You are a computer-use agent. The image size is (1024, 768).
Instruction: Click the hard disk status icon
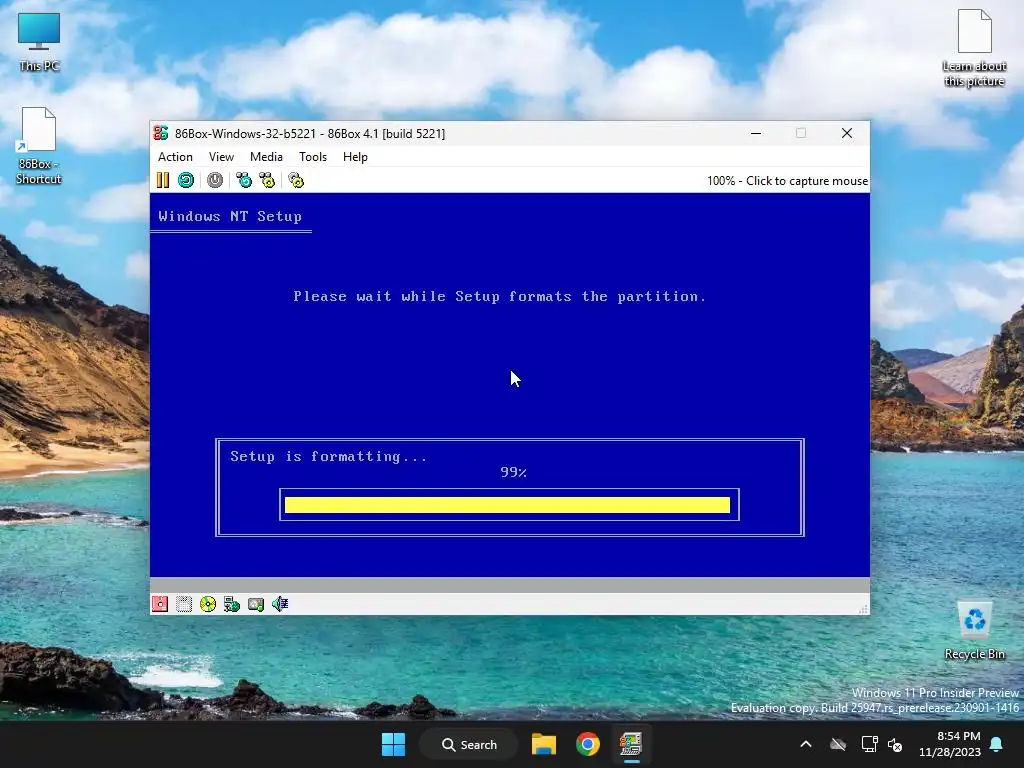pos(256,604)
